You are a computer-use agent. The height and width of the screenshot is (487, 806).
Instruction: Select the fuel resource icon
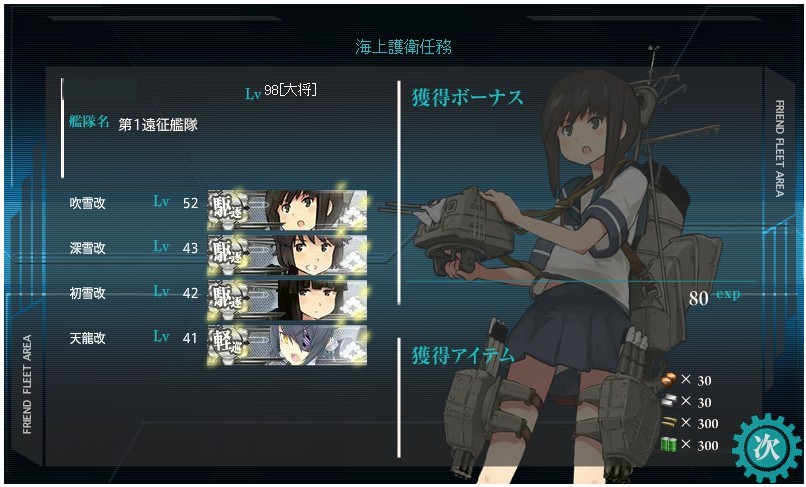(x=669, y=445)
